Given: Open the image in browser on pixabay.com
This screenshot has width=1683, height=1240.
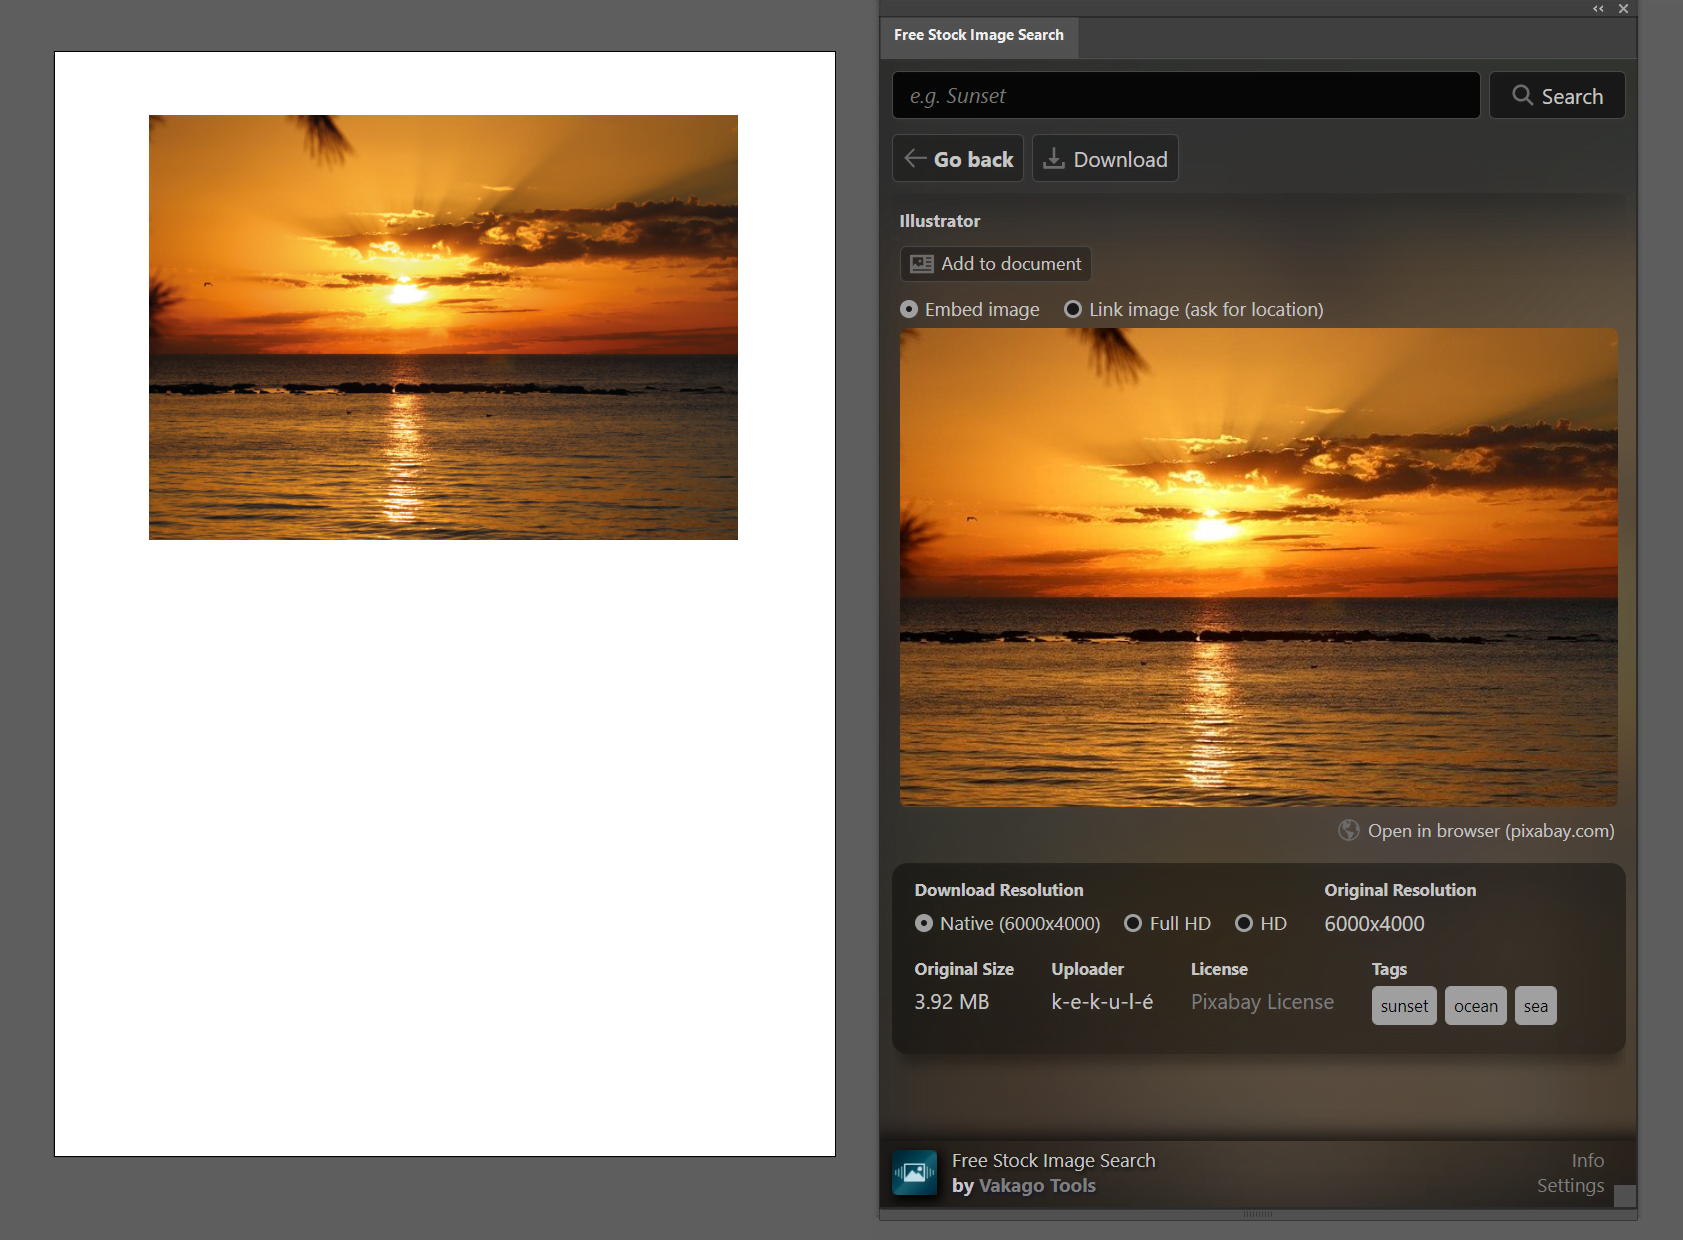Looking at the screenshot, I should pos(1491,830).
